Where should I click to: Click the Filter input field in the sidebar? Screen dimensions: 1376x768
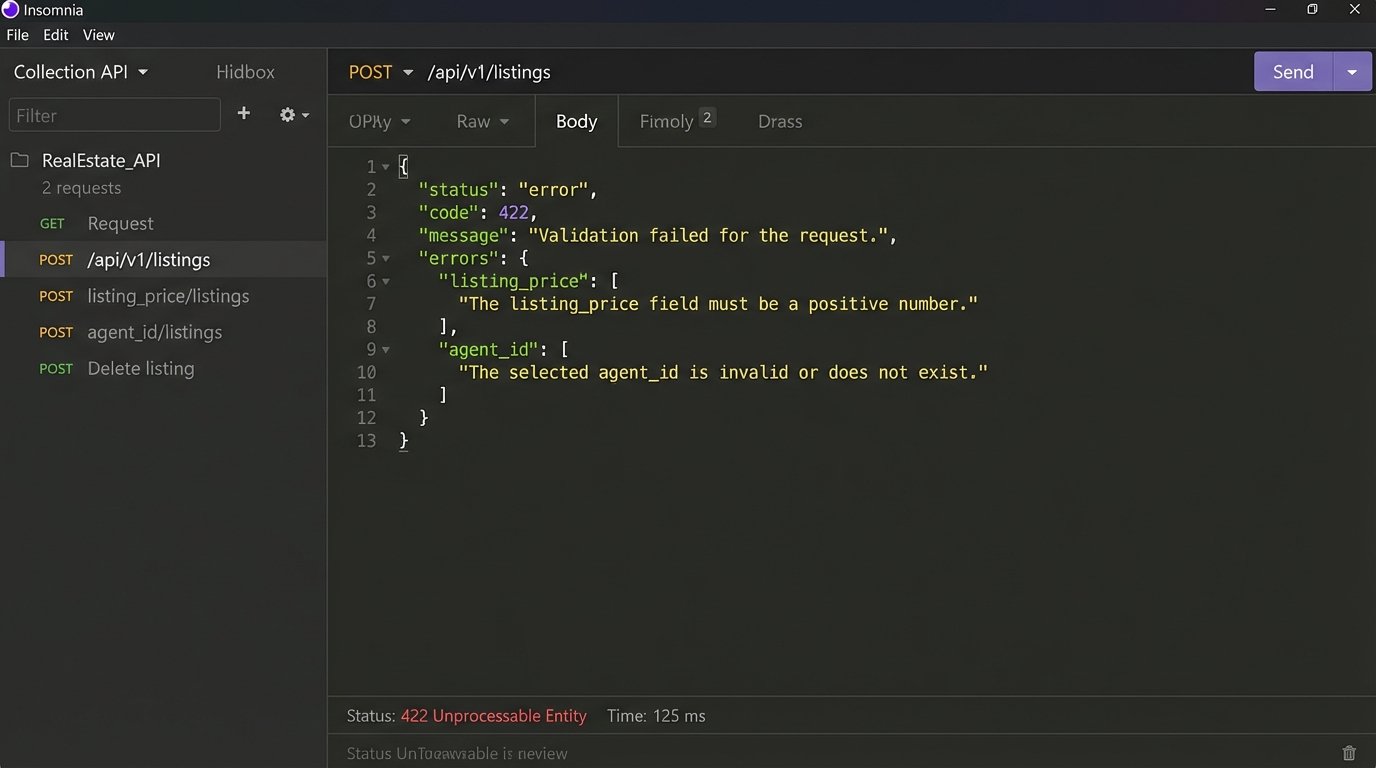tap(114, 114)
